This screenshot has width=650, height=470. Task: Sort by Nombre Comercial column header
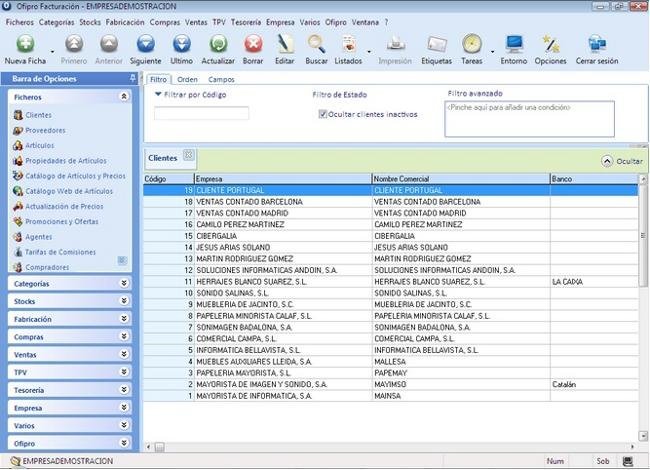(x=459, y=179)
